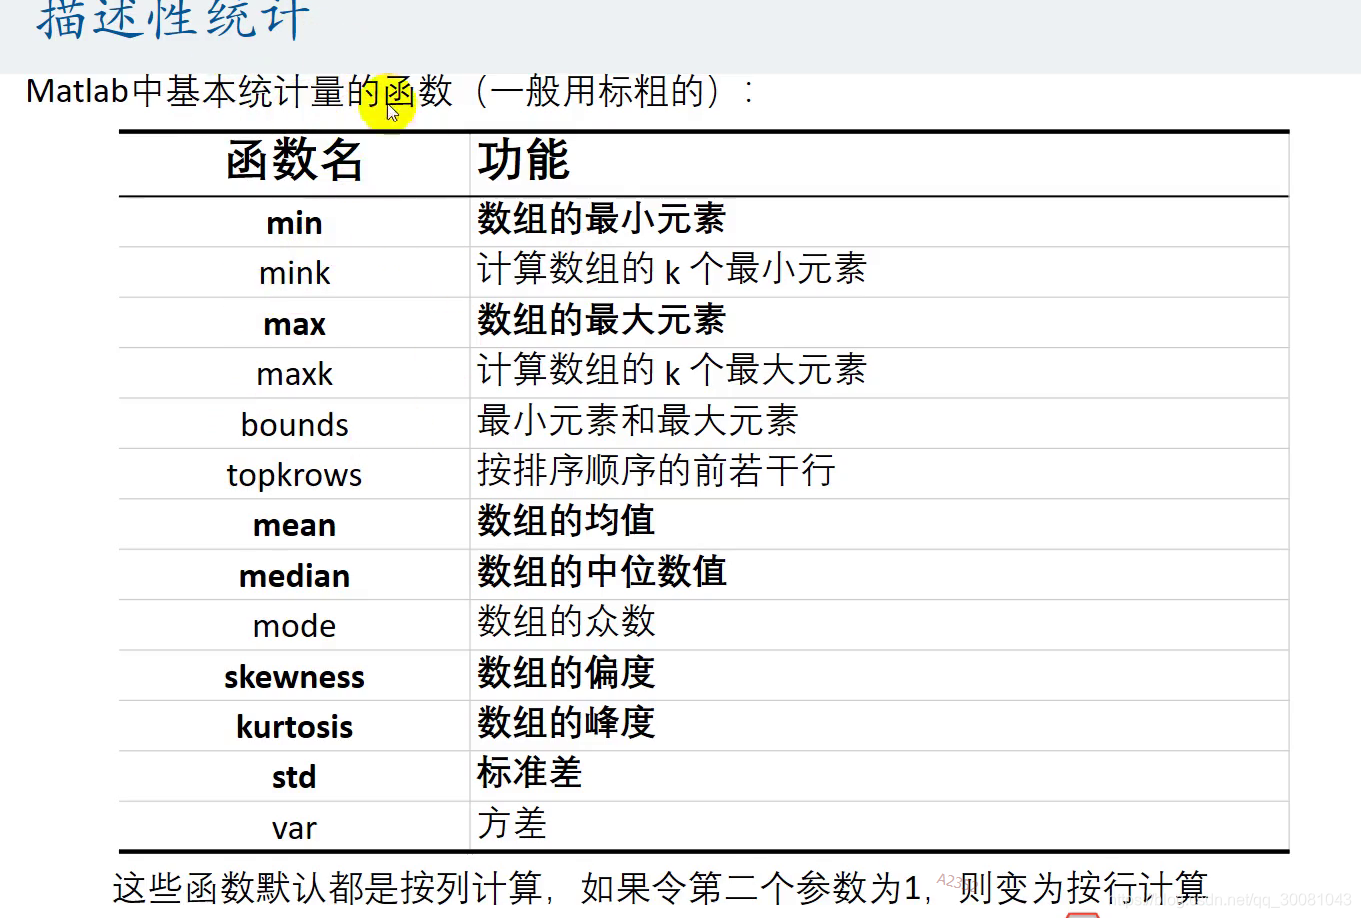Image resolution: width=1361 pixels, height=918 pixels.
Task: Select the 'max' function name cell
Action: [295, 324]
